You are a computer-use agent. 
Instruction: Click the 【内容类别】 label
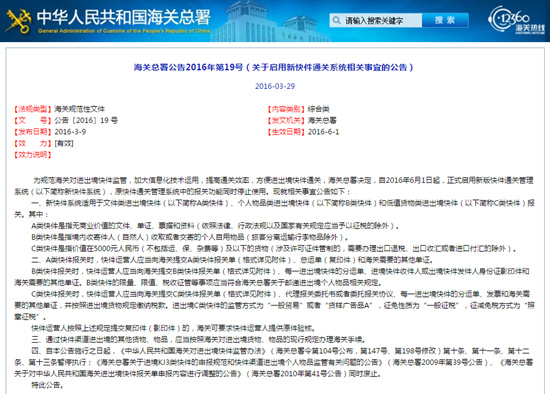point(286,109)
